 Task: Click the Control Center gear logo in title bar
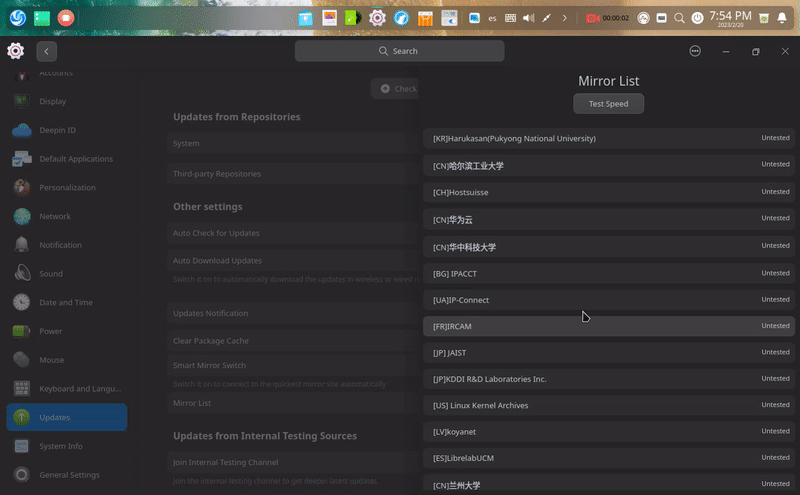tap(15, 51)
